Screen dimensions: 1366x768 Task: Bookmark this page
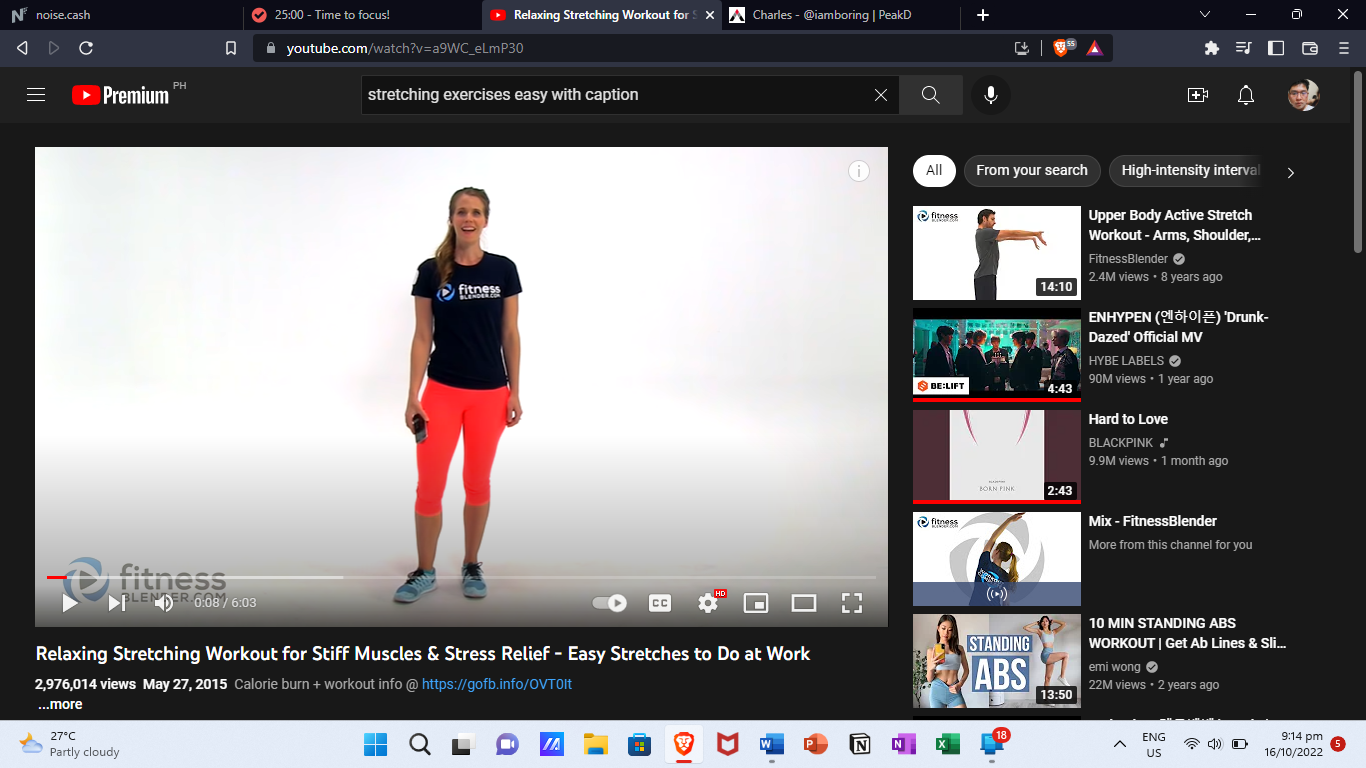pos(231,48)
